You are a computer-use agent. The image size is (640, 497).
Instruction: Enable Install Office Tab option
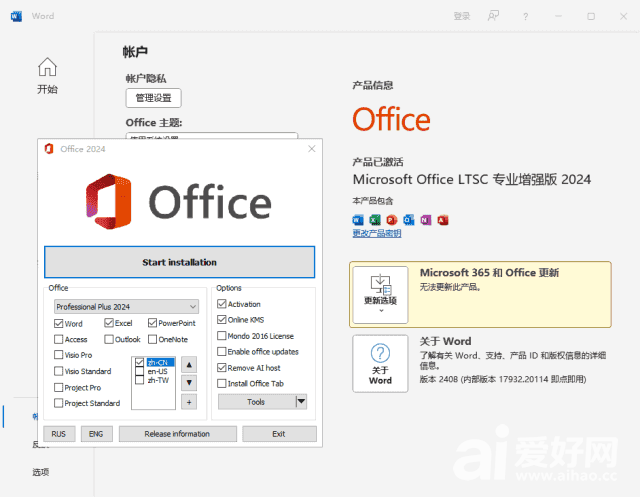tap(222, 384)
